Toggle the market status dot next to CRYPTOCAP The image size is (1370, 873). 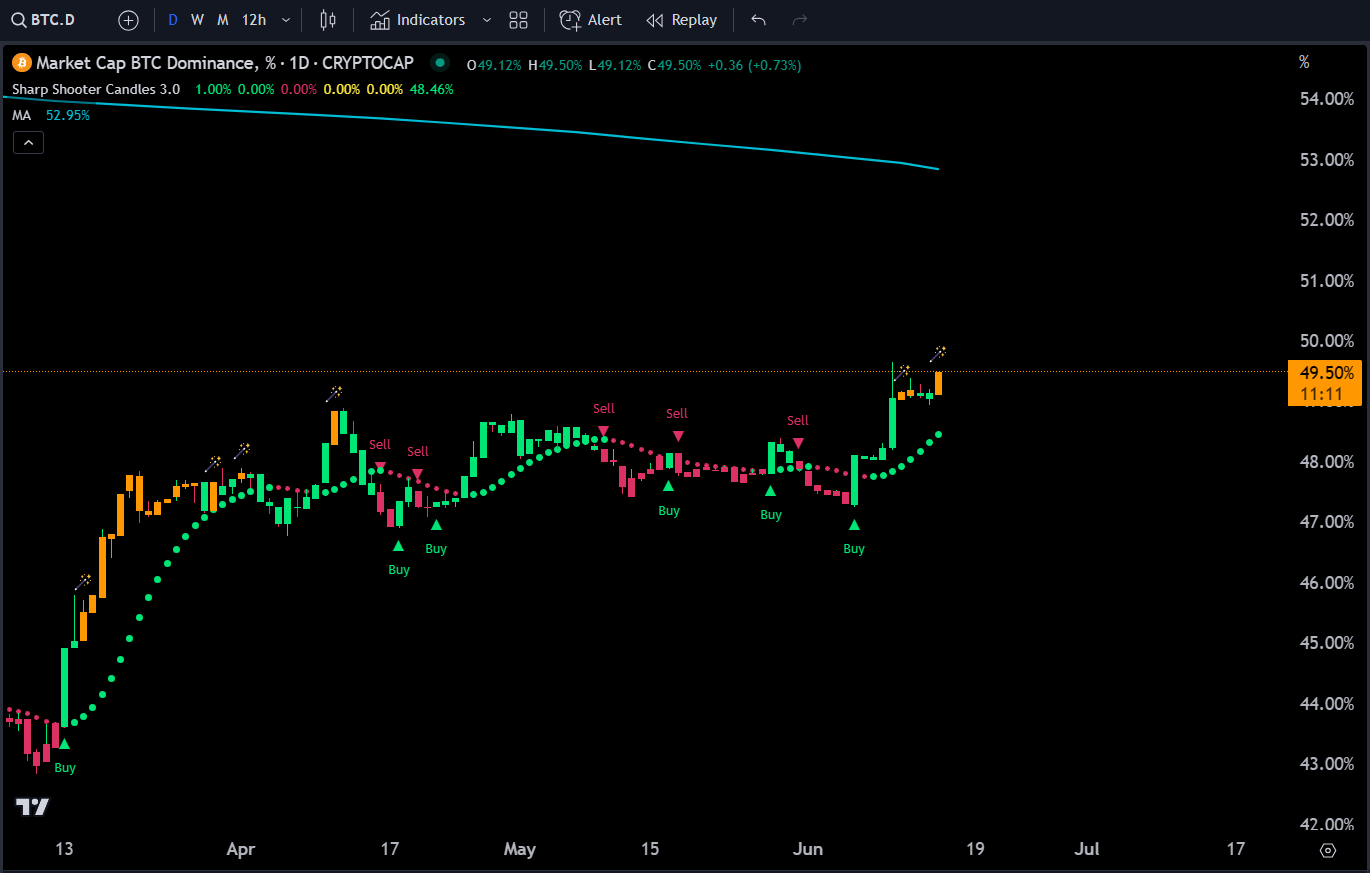point(439,62)
